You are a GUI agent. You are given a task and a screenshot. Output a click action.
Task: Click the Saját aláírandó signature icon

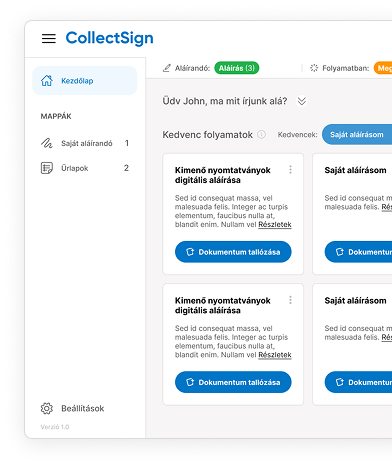(x=47, y=143)
